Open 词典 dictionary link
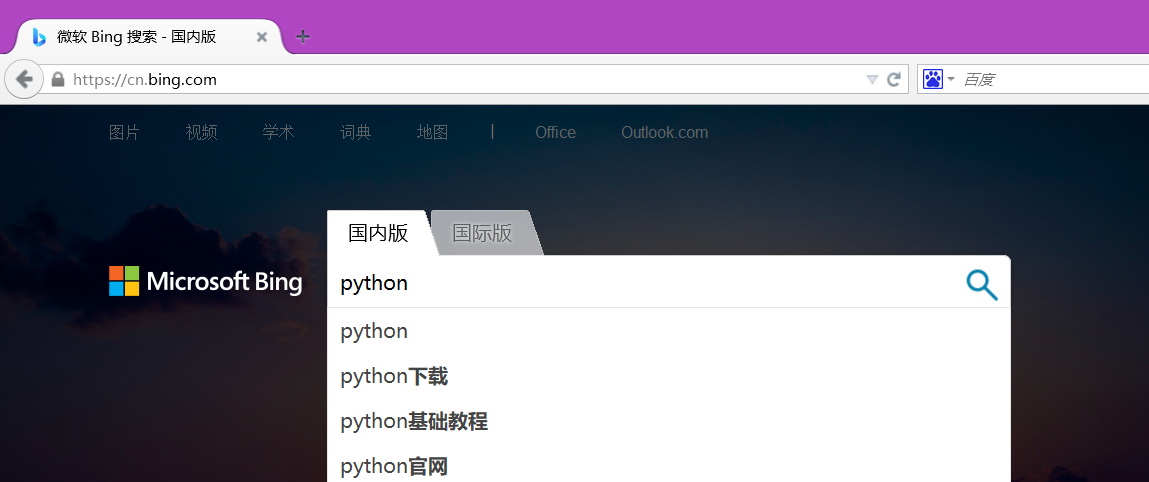Viewport: 1149px width, 482px height. [355, 133]
